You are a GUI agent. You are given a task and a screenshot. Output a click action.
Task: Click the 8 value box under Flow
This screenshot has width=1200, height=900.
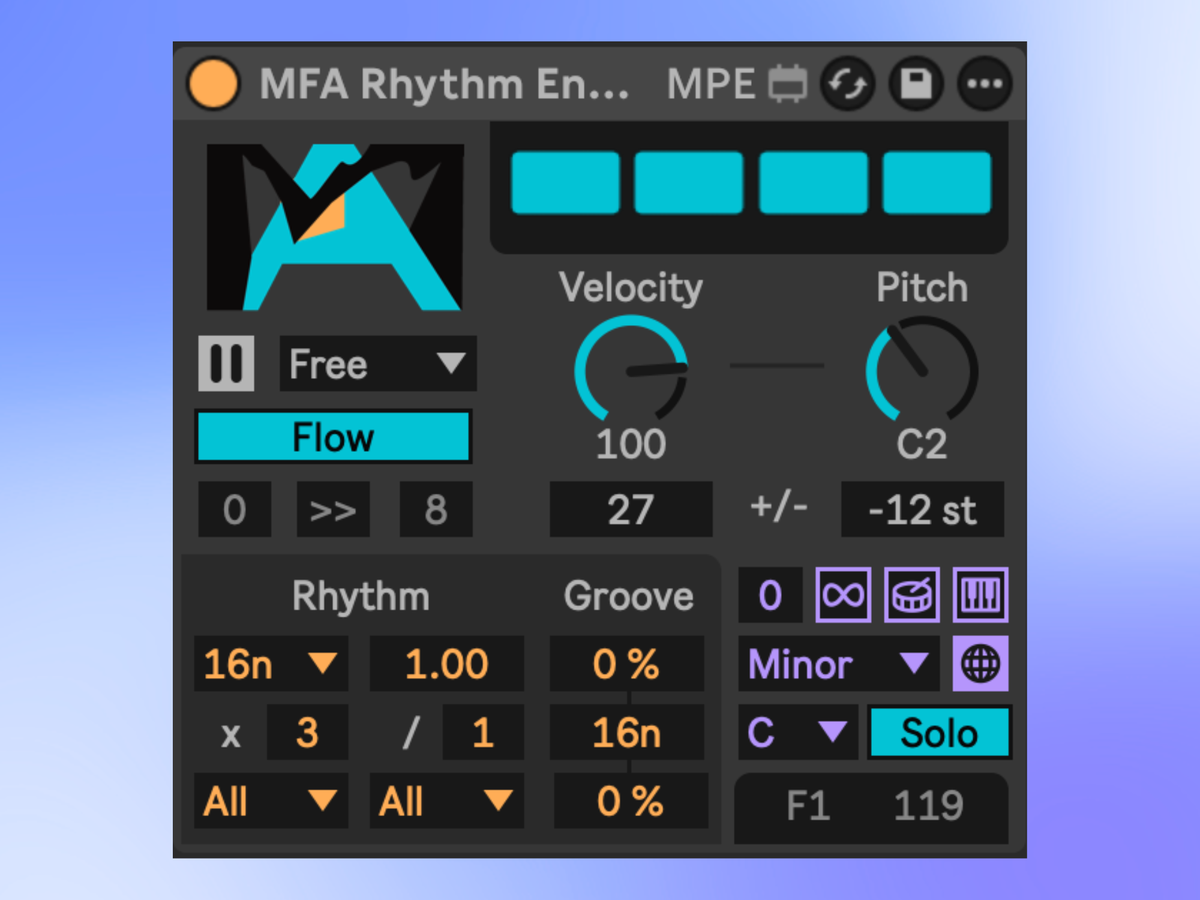tap(436, 510)
